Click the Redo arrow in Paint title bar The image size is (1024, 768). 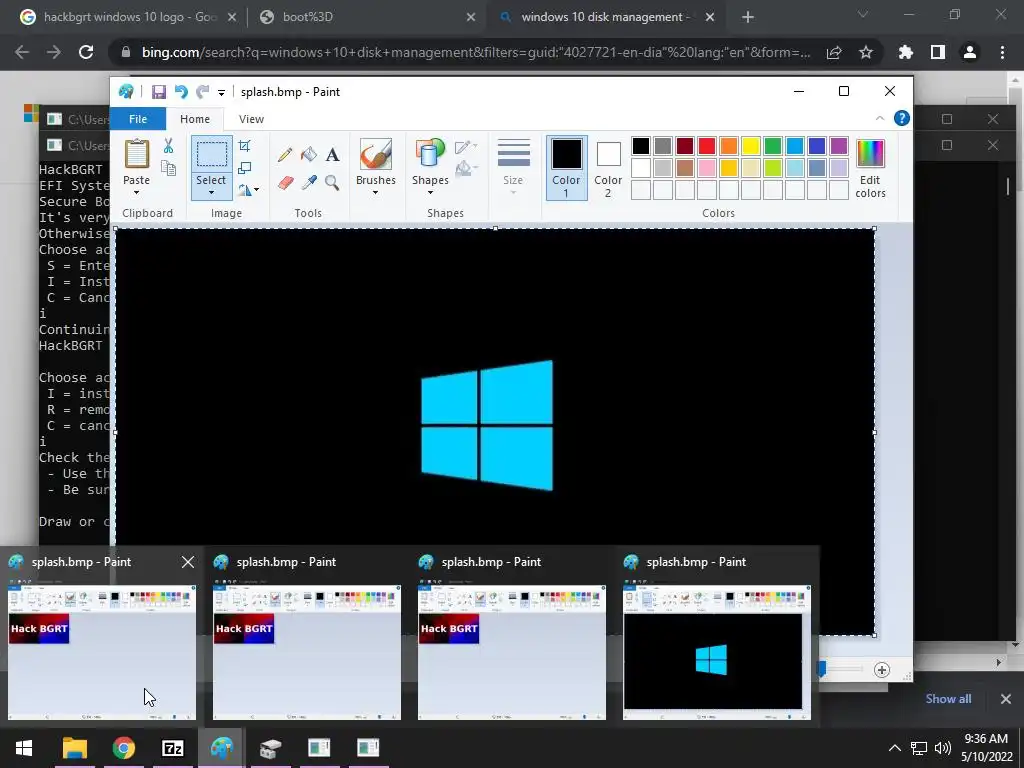click(203, 92)
